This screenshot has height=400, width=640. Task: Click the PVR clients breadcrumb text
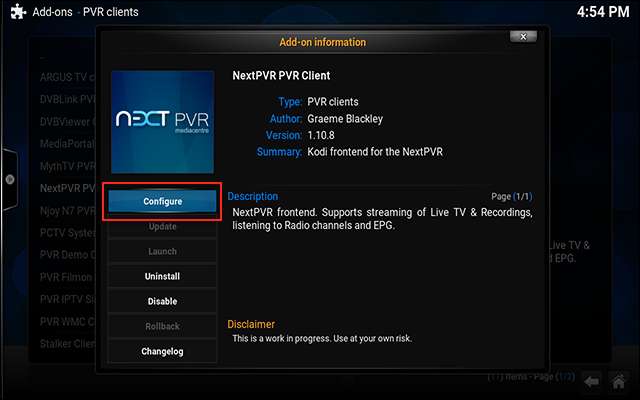click(x=111, y=12)
